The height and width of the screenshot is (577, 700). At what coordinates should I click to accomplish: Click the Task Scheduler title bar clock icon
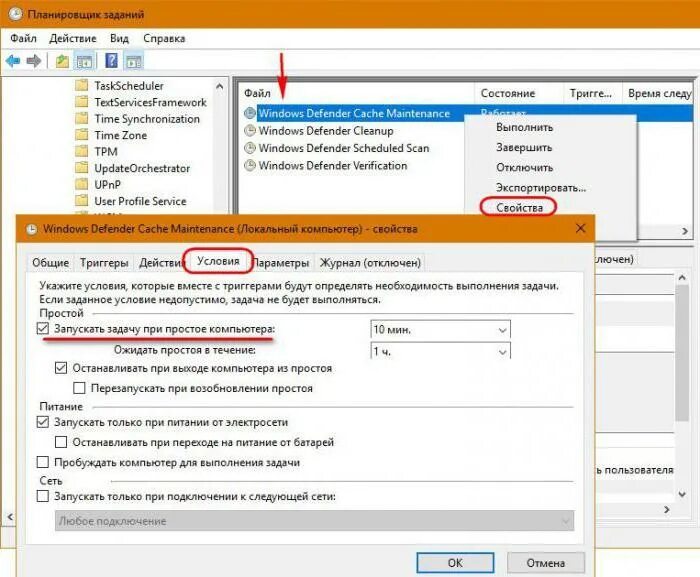[15, 14]
